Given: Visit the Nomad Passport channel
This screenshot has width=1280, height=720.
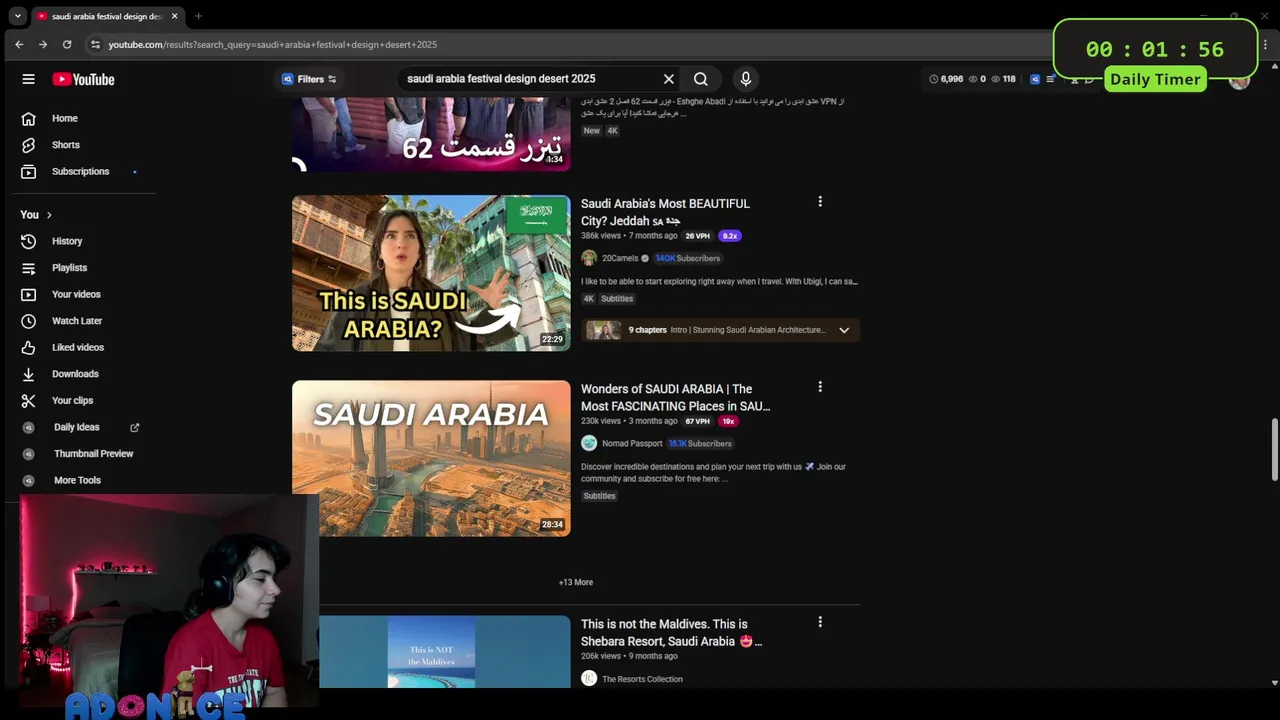Looking at the screenshot, I should 632,443.
